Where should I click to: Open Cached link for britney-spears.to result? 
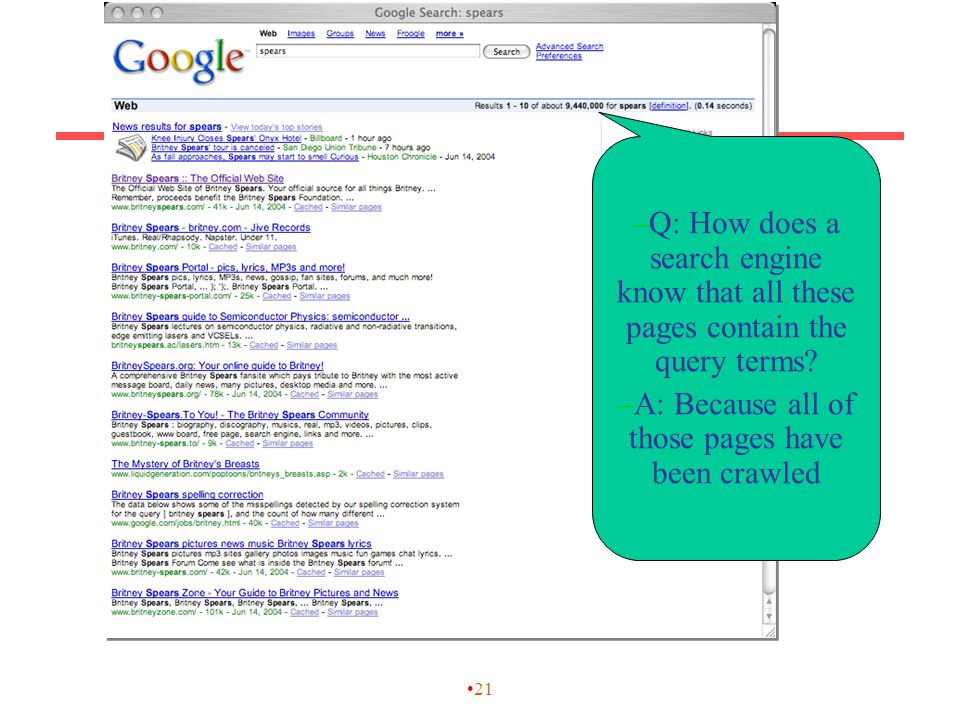point(239,444)
